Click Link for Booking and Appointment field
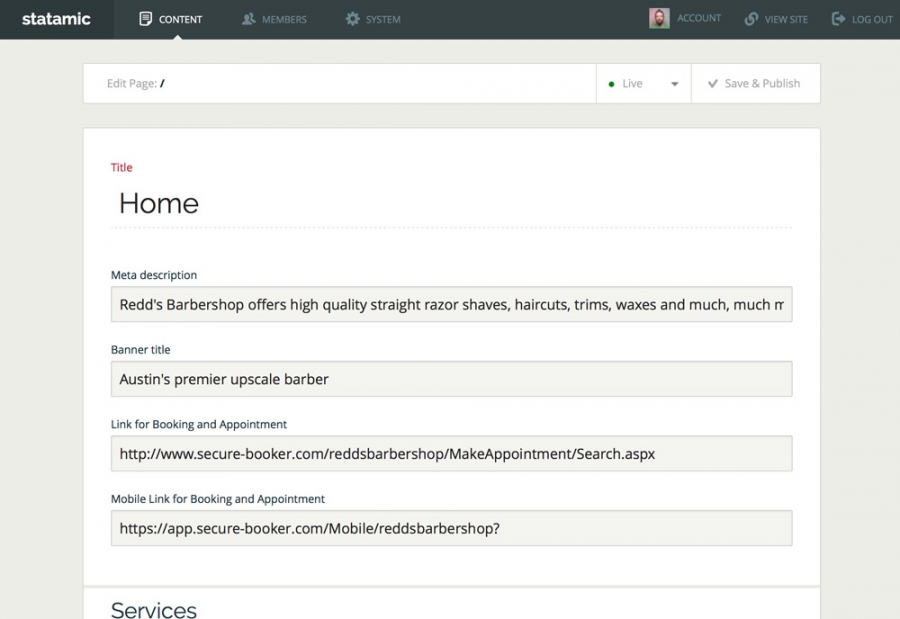 click(x=451, y=454)
